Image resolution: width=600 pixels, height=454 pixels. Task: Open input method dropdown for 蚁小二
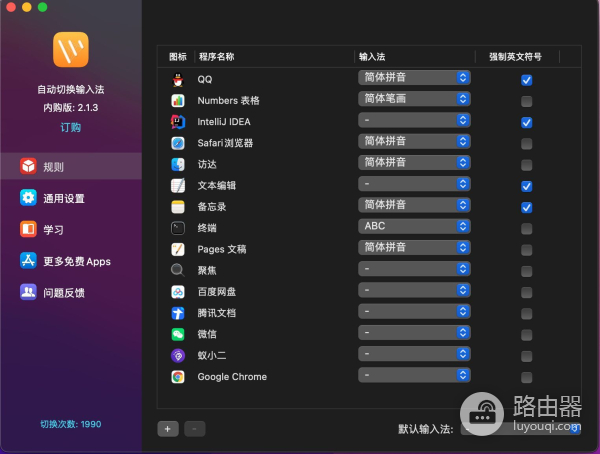click(414, 354)
